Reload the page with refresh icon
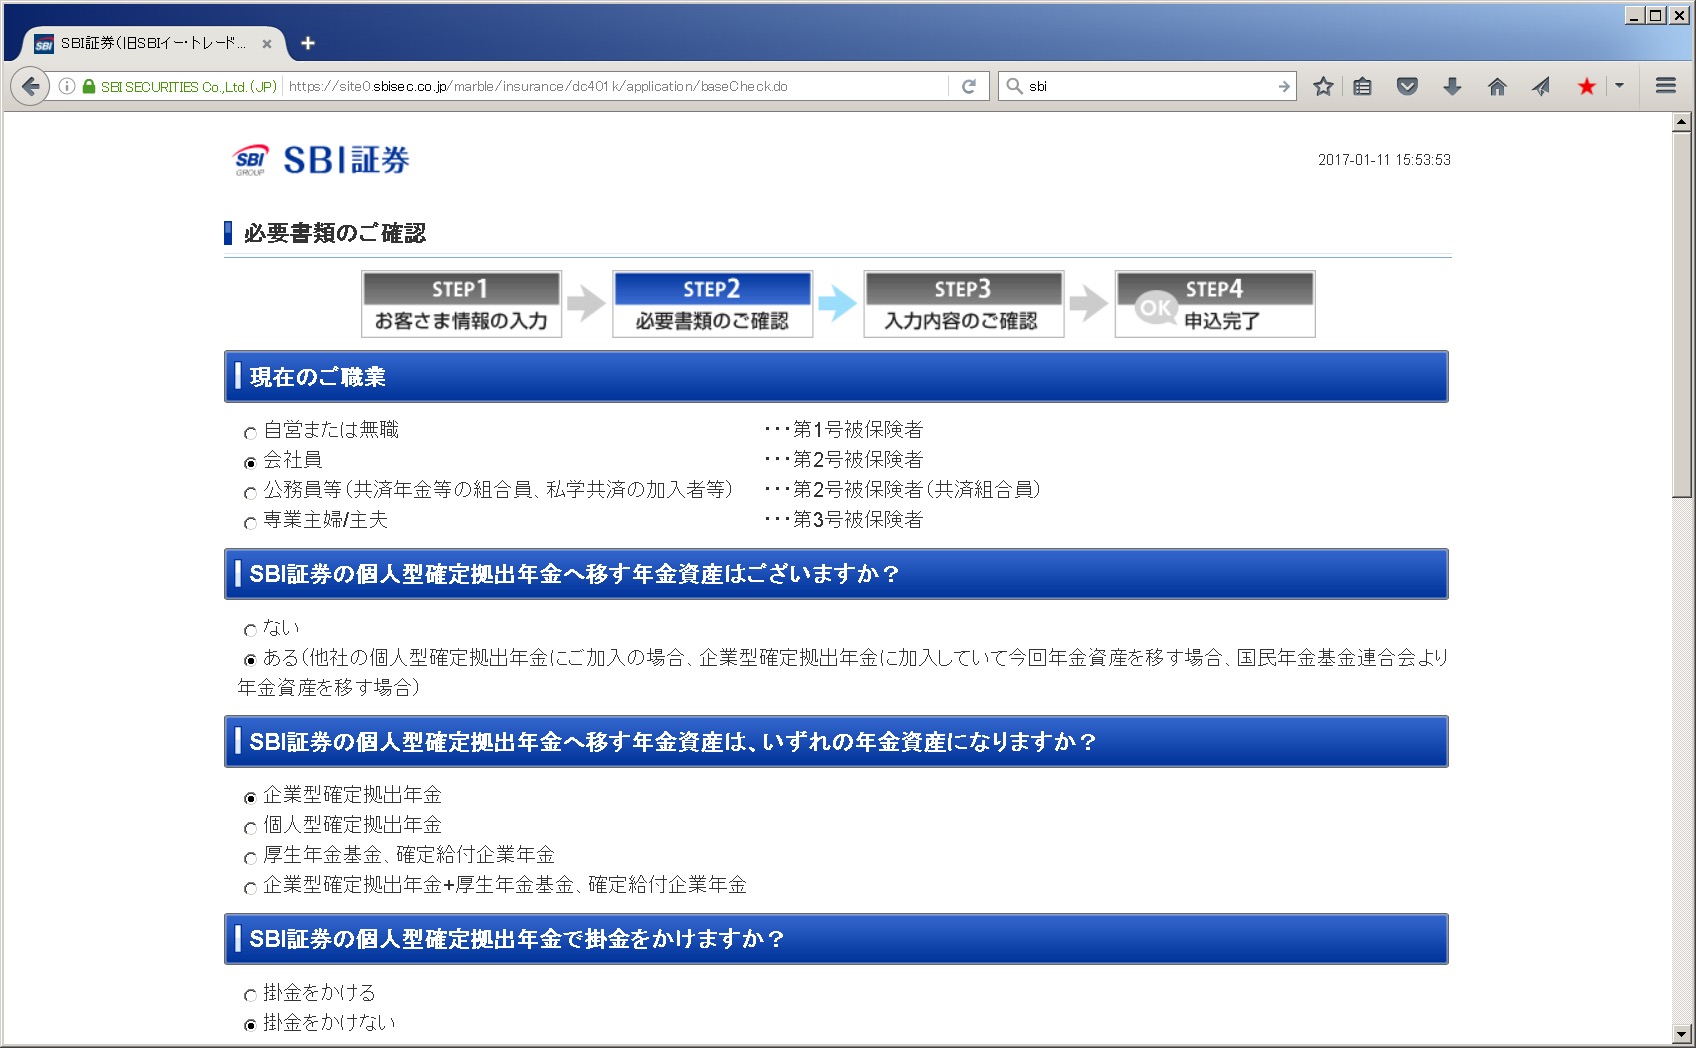The height and width of the screenshot is (1048, 1696). pyautogui.click(x=968, y=86)
